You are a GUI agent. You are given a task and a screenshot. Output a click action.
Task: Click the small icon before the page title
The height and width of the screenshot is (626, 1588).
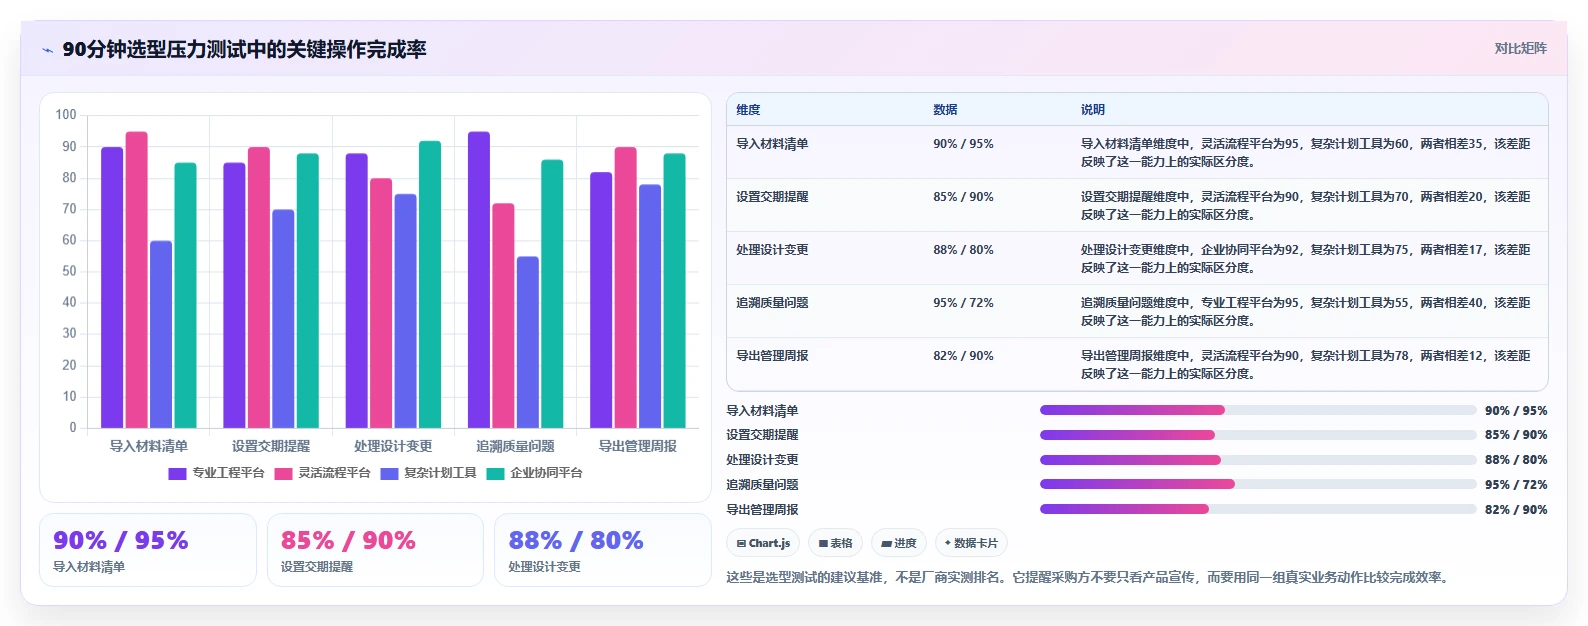pos(47,50)
